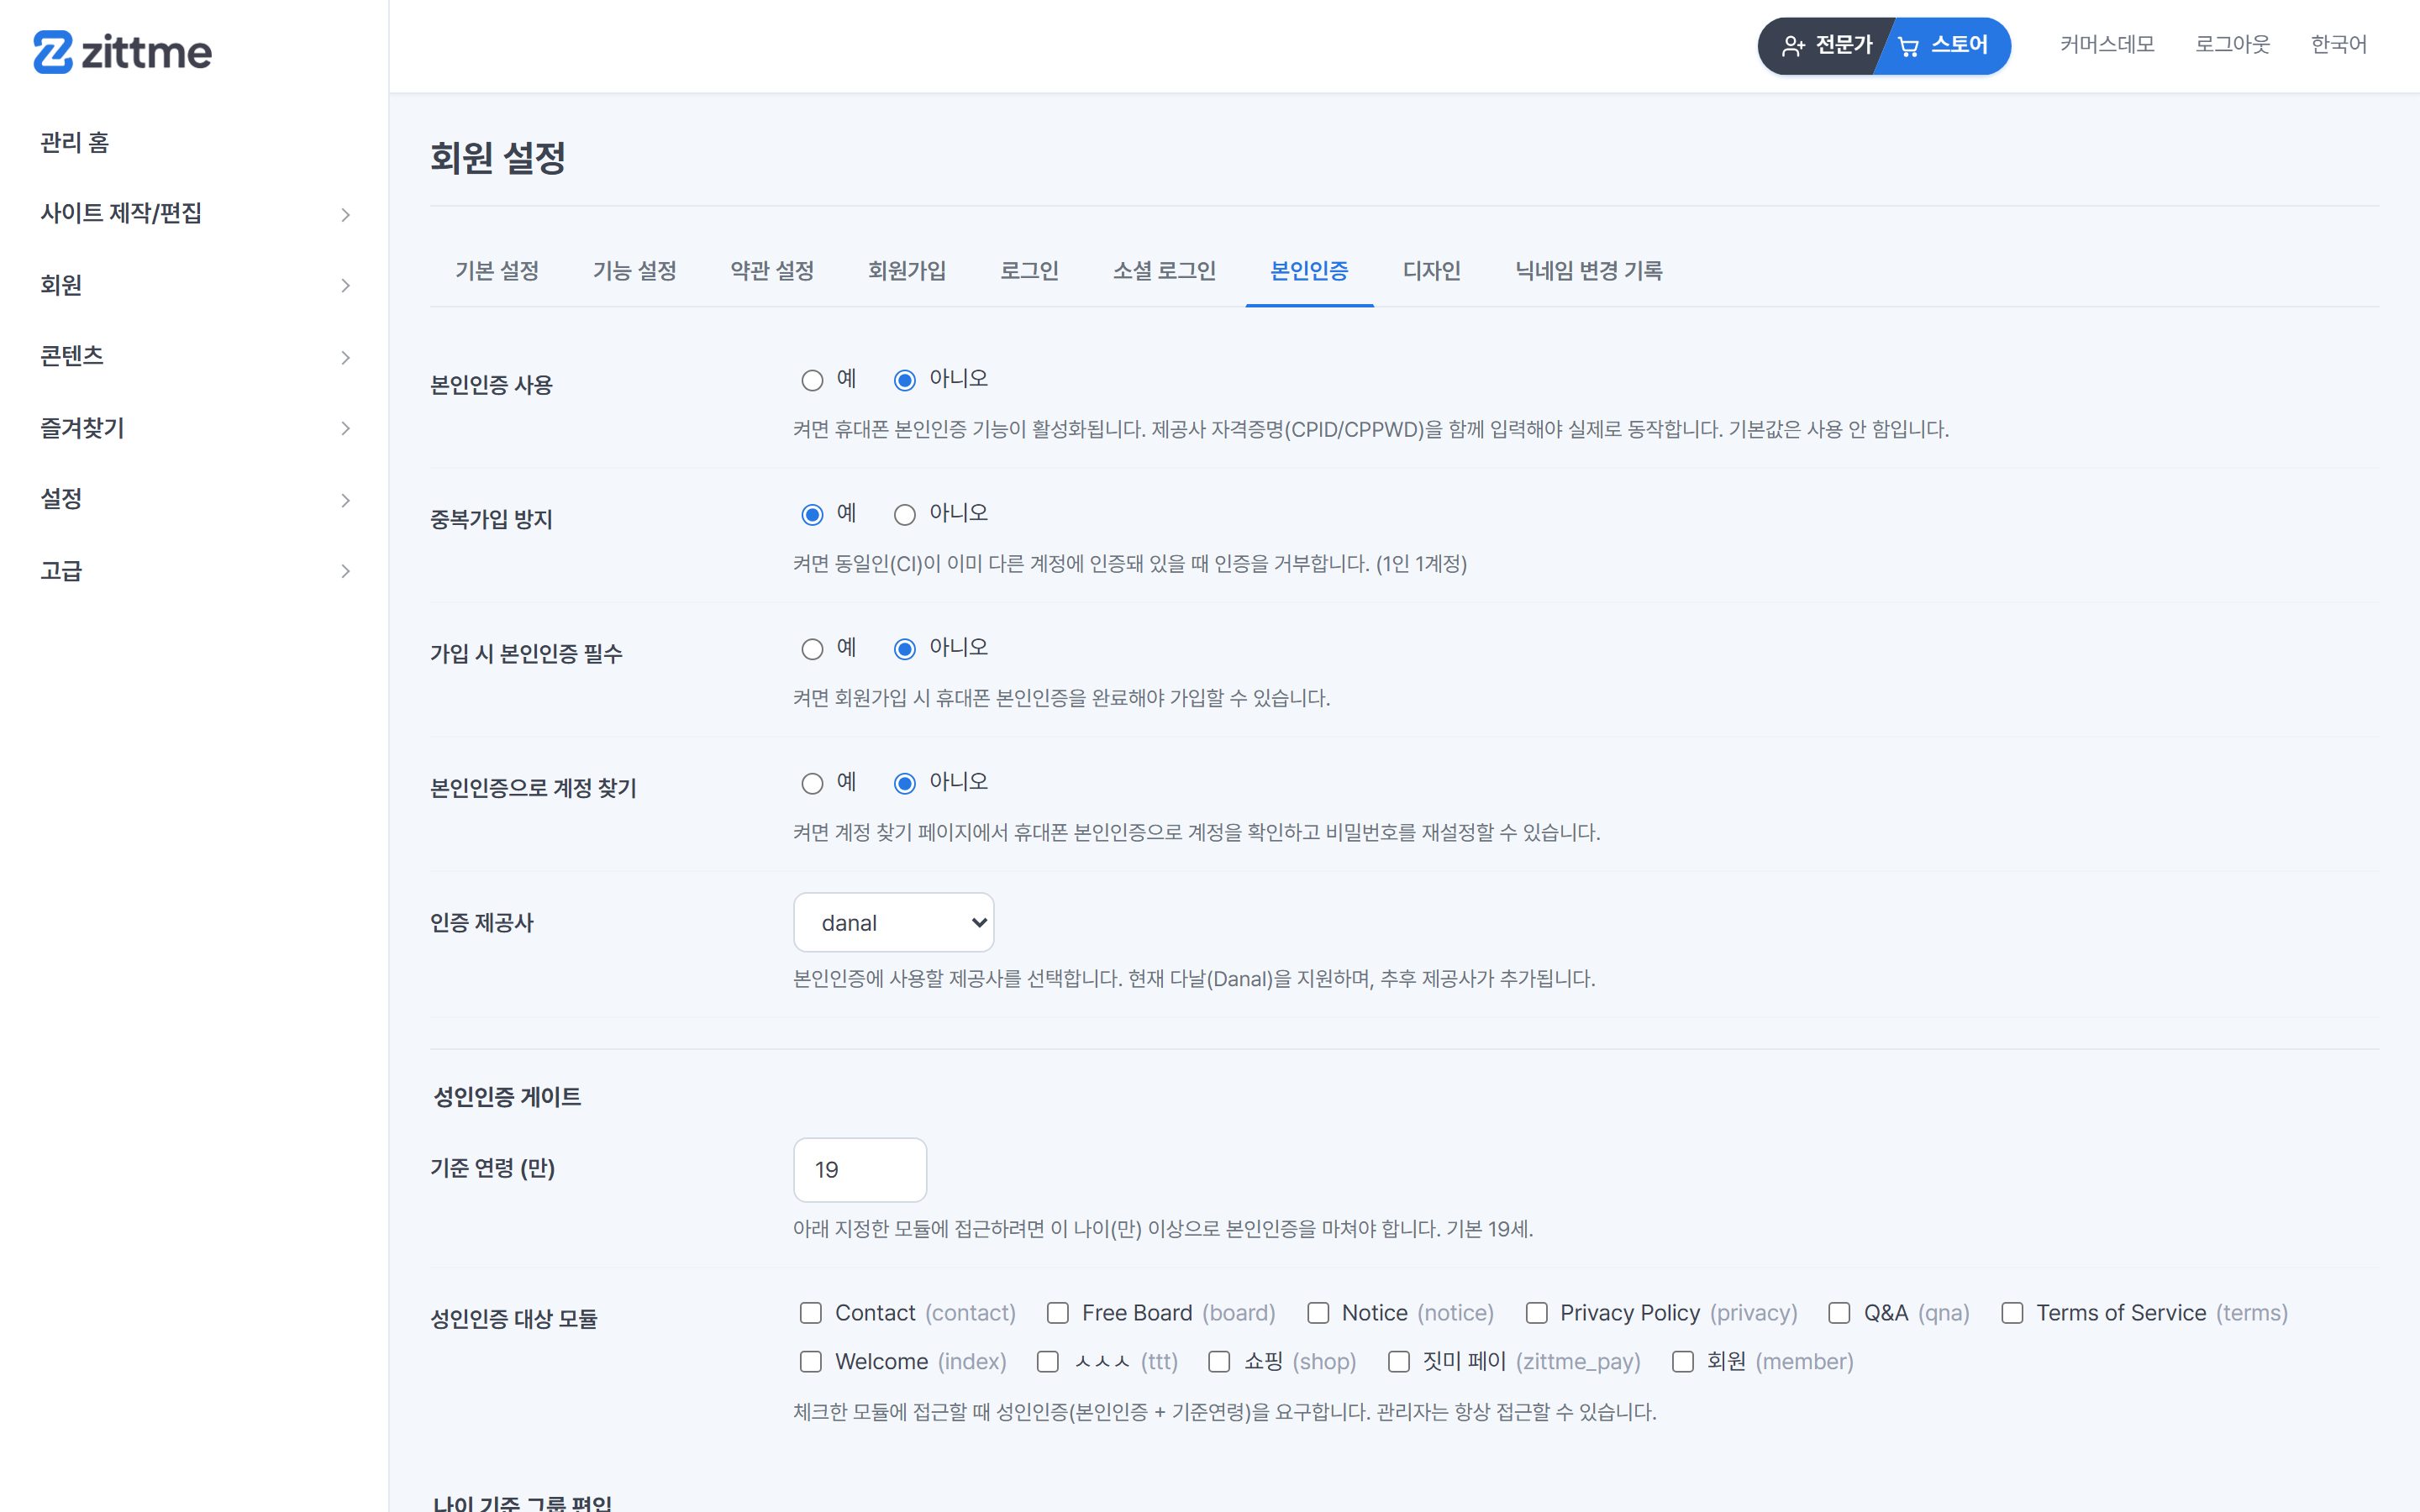
Task: Click the 커머스데모 link
Action: [x=2107, y=45]
